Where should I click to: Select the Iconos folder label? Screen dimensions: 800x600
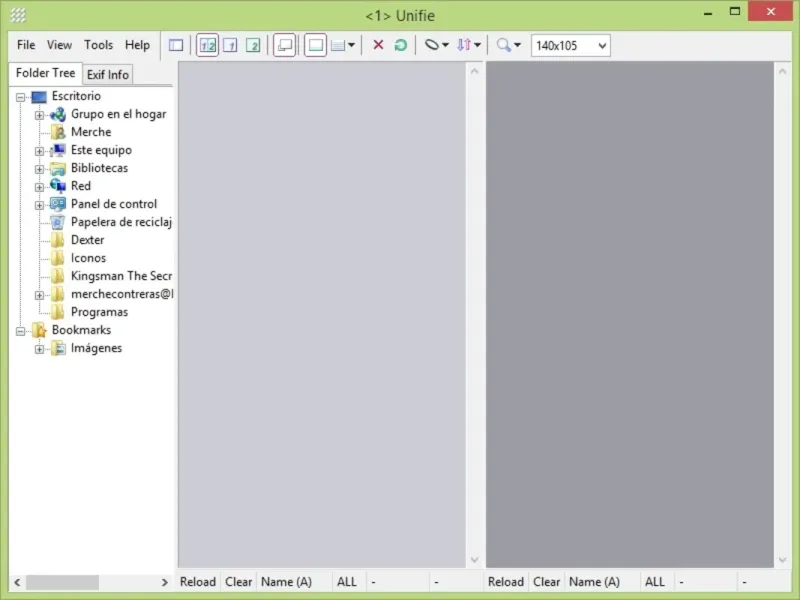(88, 258)
